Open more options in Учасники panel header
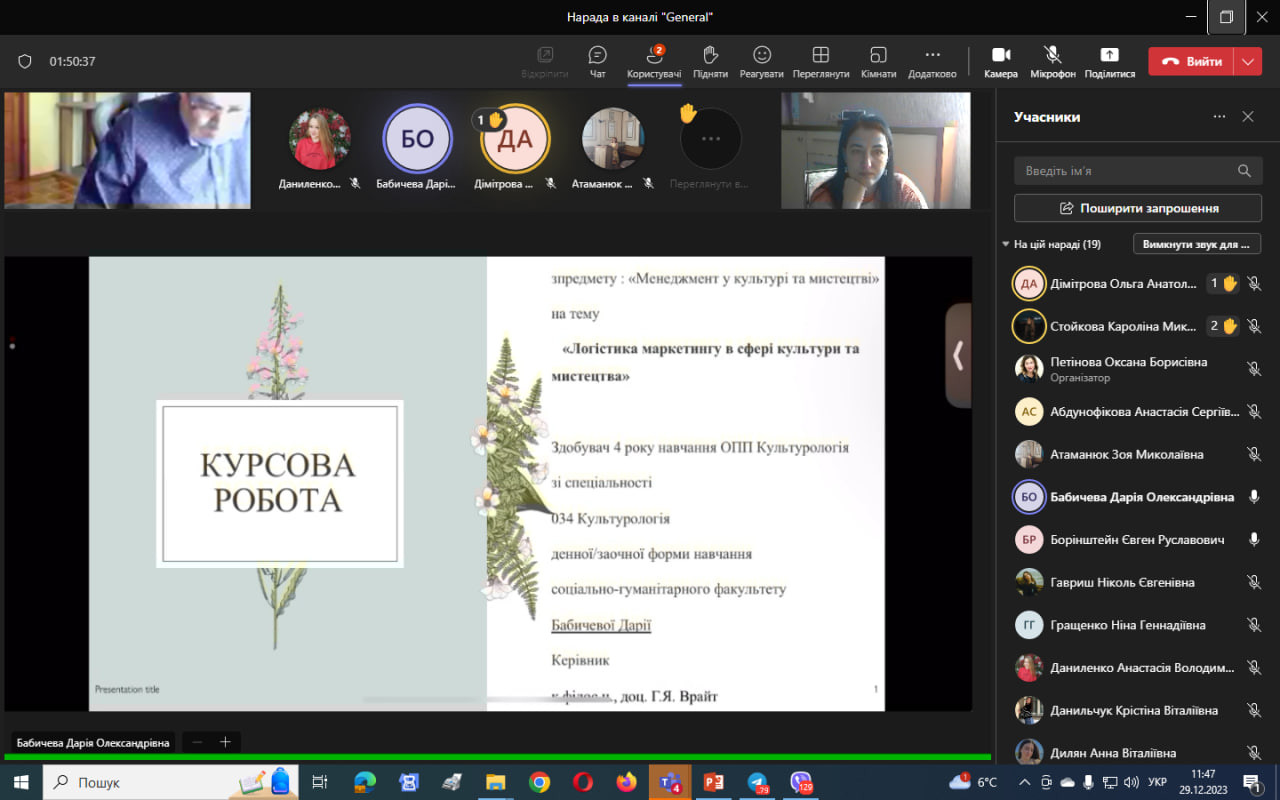The height and width of the screenshot is (800, 1280). [x=1219, y=117]
